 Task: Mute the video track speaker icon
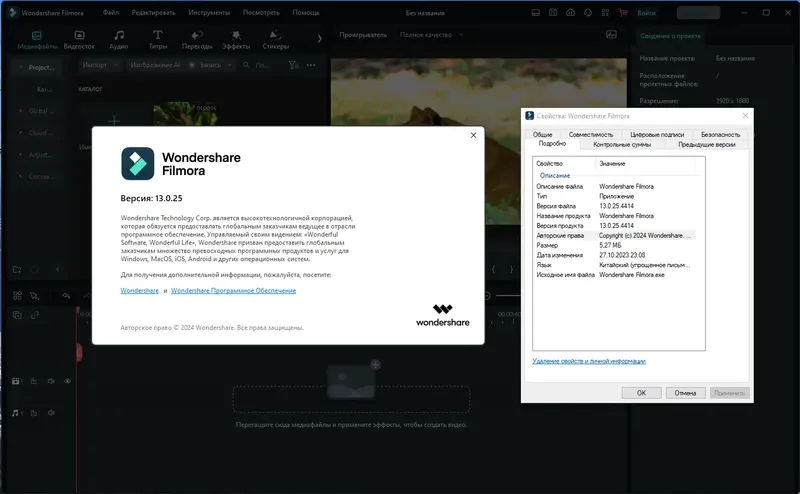(x=51, y=381)
